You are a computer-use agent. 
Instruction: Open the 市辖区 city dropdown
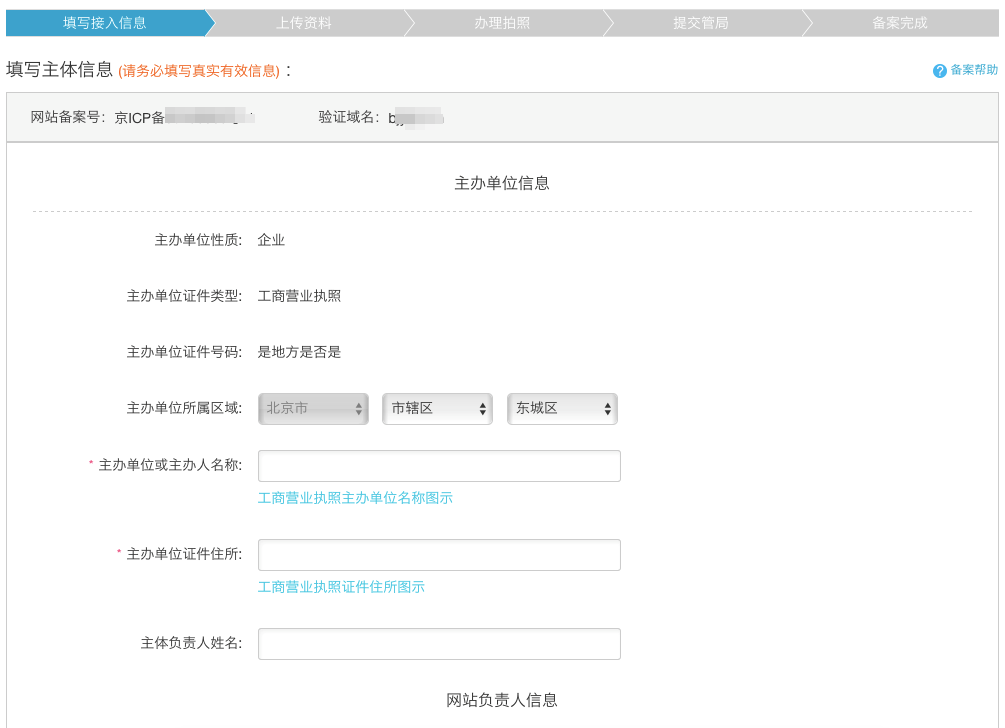(x=437, y=408)
